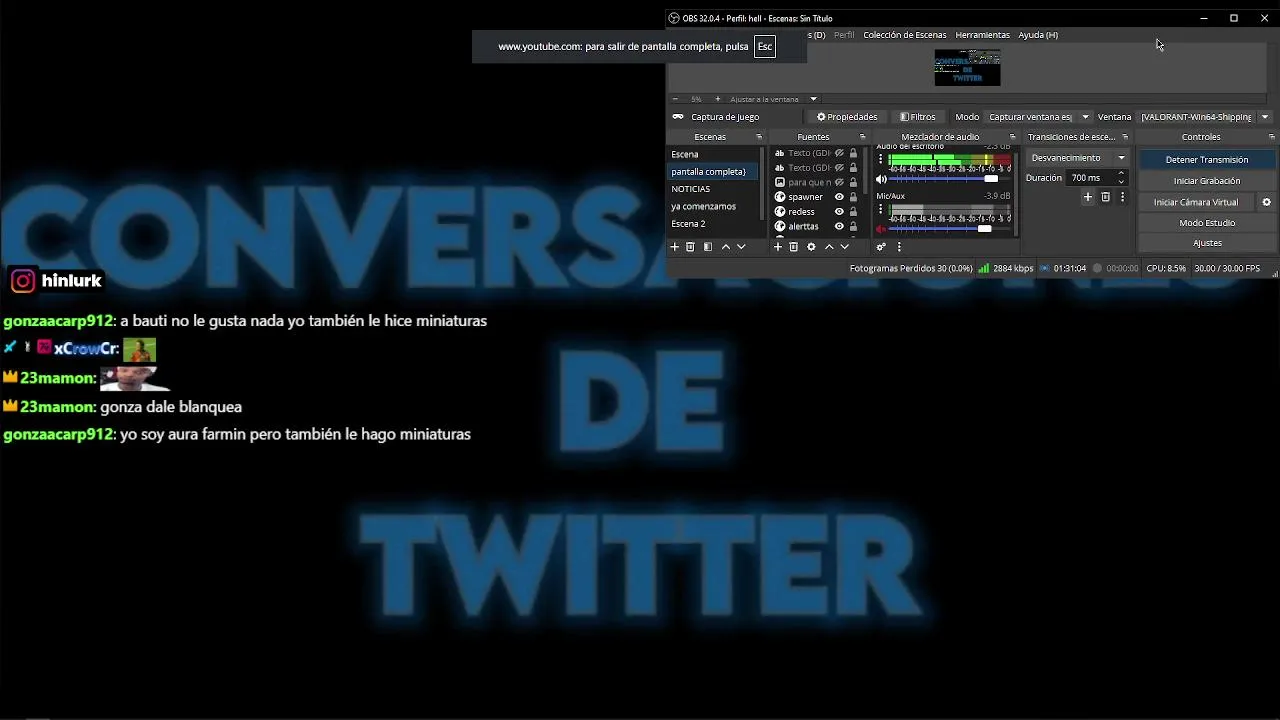Show the 'para que n' source
This screenshot has width=1280, height=720.
839,182
